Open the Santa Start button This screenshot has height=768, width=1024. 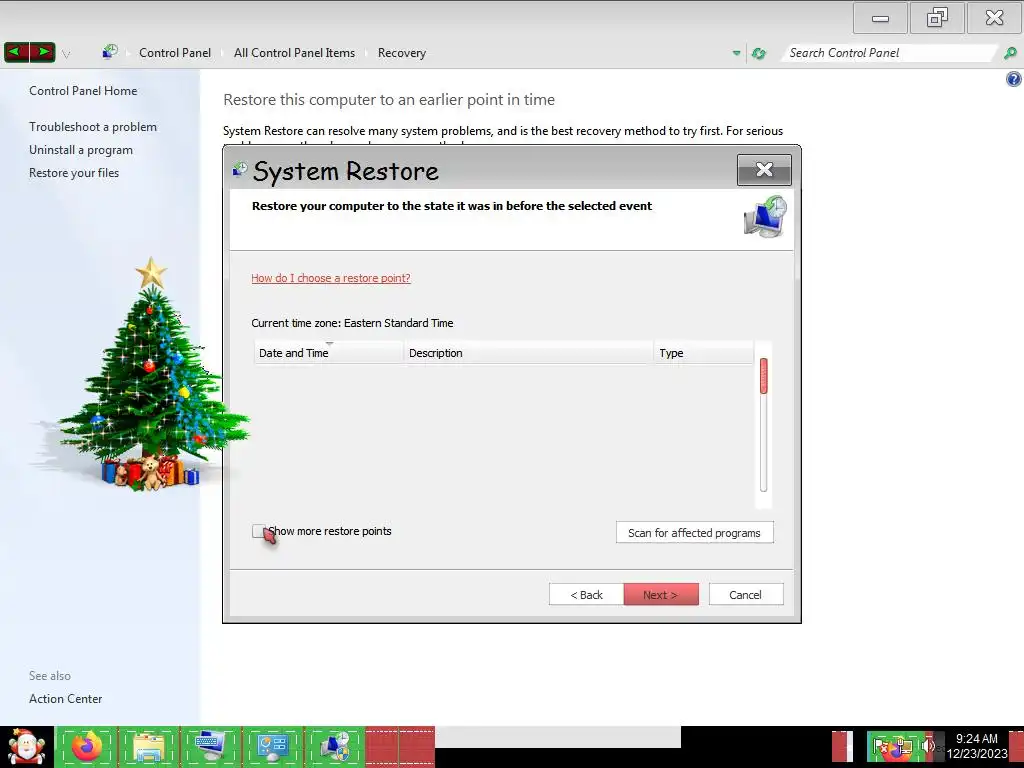(x=26, y=746)
